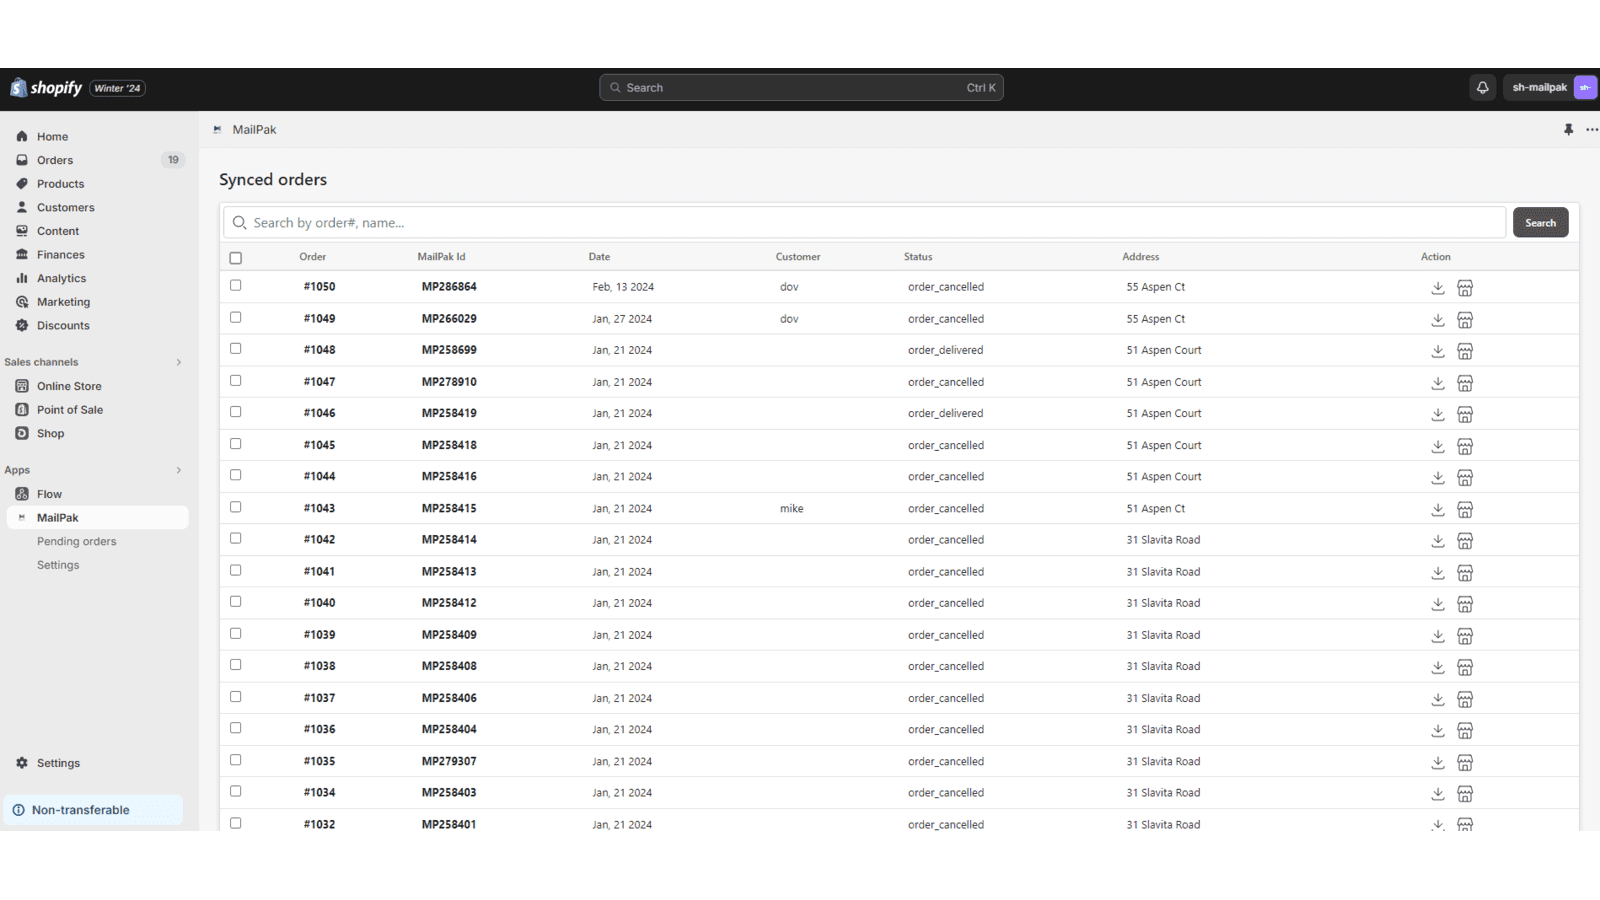This screenshot has width=1600, height=900.
Task: Expand the Sales channels section
Action: click(x=179, y=362)
